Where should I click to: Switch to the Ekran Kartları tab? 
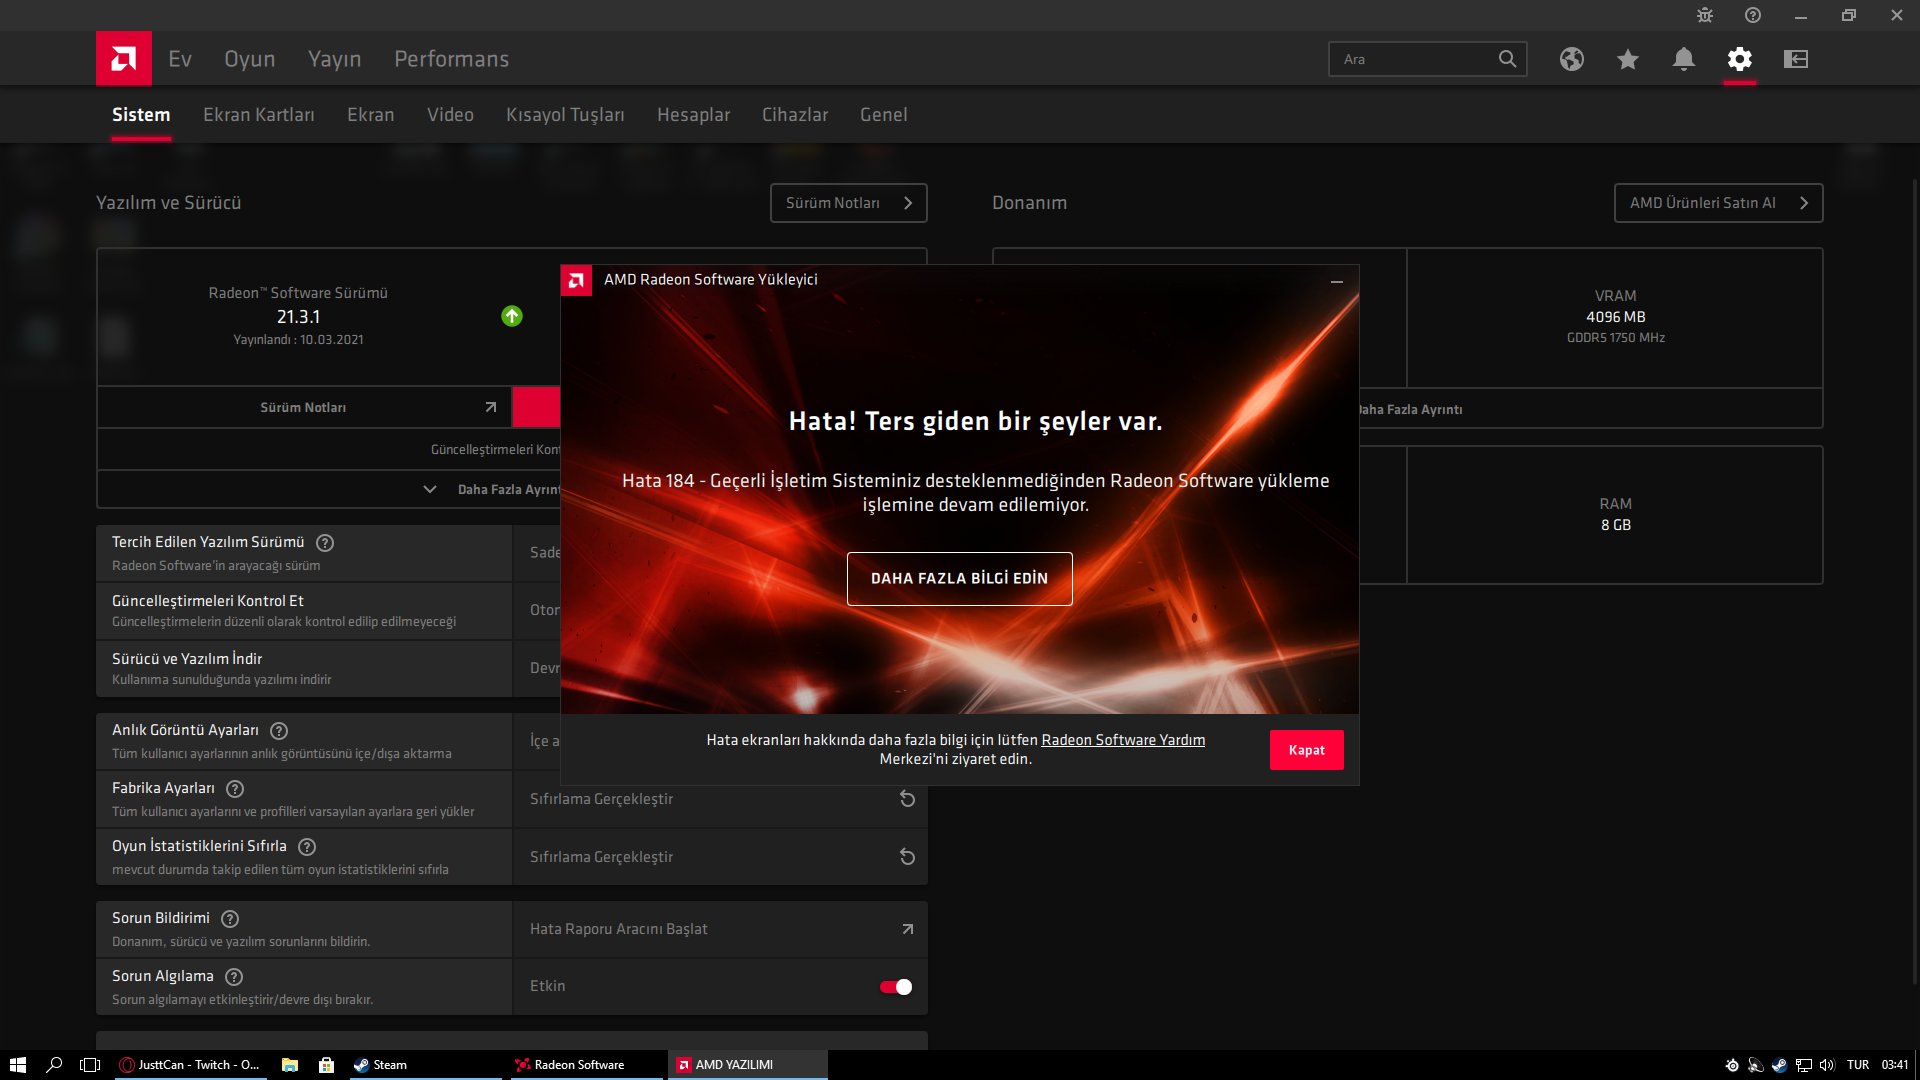[258, 115]
